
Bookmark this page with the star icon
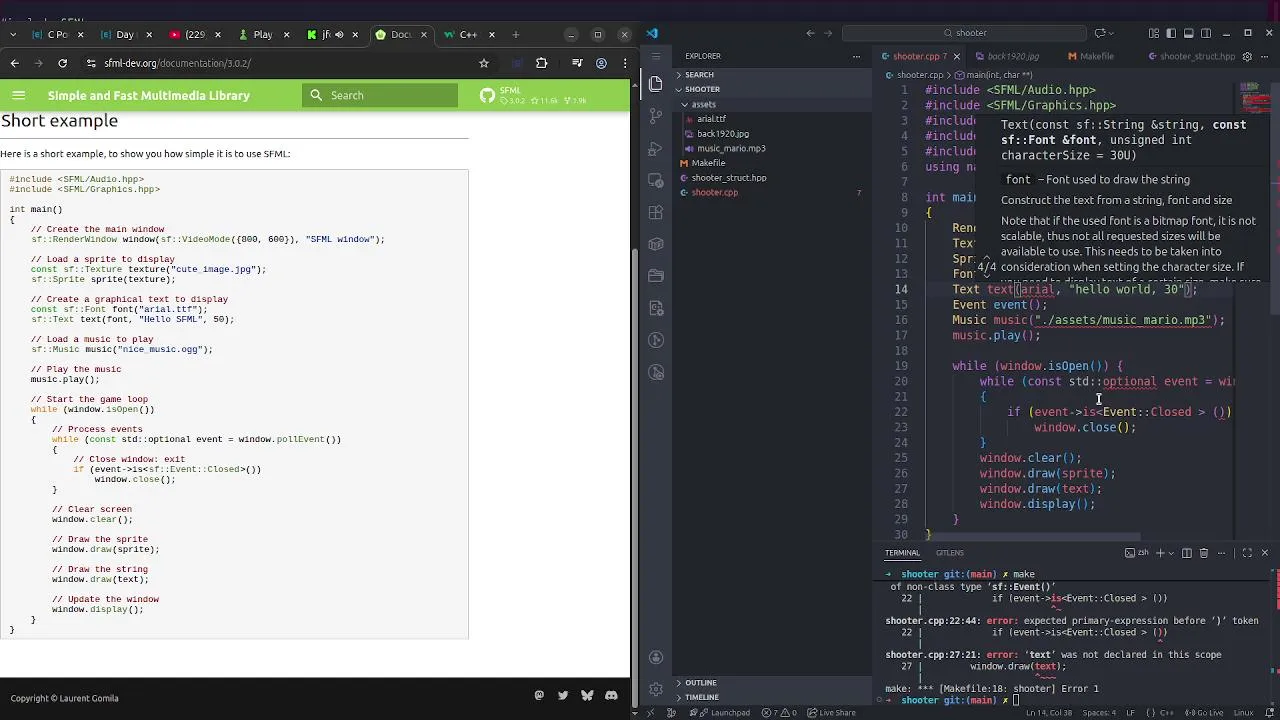484,63
